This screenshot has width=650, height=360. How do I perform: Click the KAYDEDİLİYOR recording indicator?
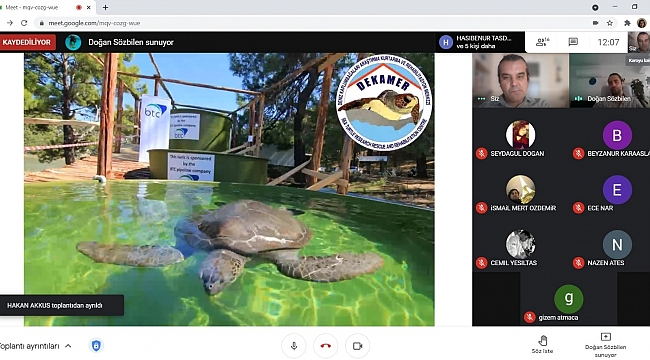click(x=27, y=42)
